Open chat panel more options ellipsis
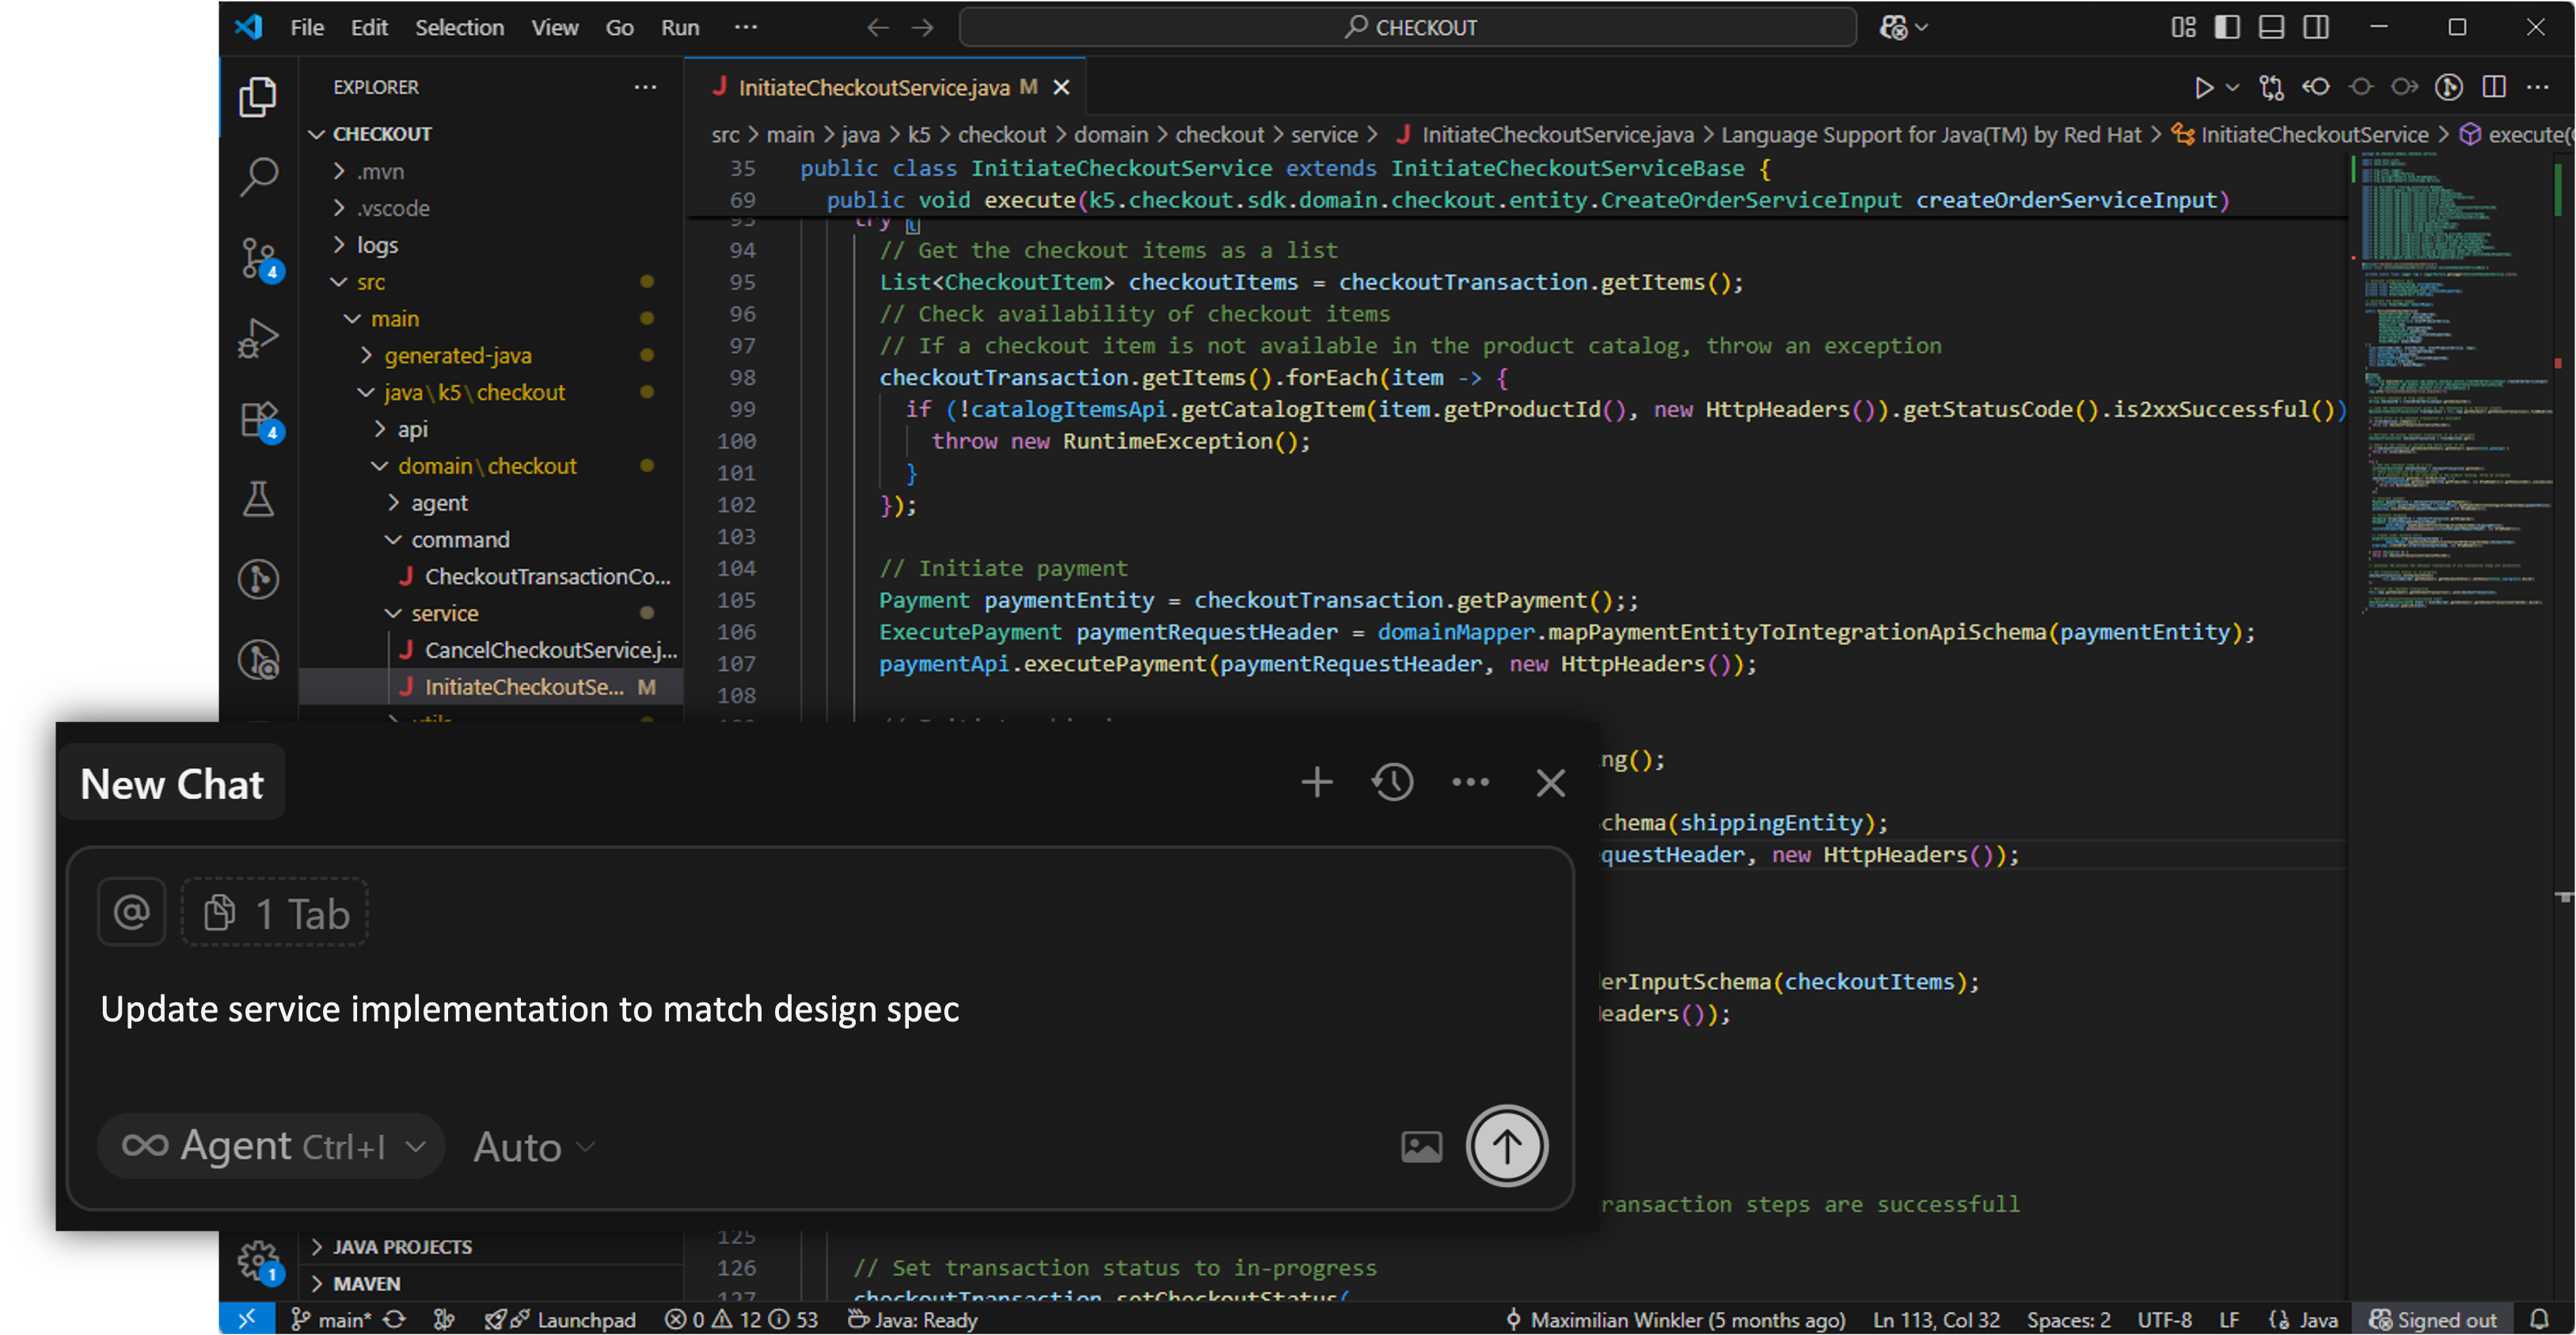The image size is (2576, 1335). tap(1470, 782)
